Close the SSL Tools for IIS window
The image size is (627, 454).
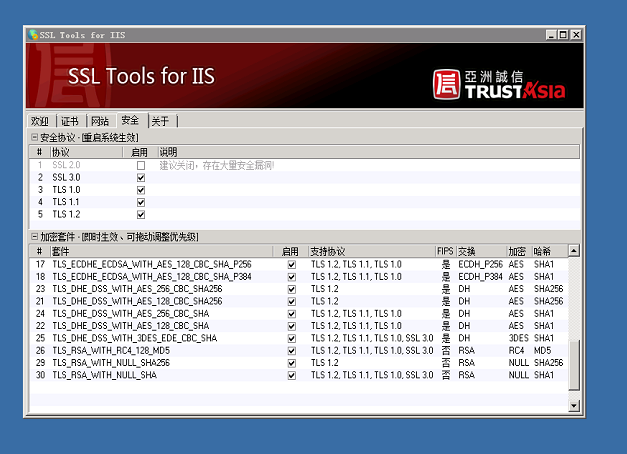tap(576, 35)
